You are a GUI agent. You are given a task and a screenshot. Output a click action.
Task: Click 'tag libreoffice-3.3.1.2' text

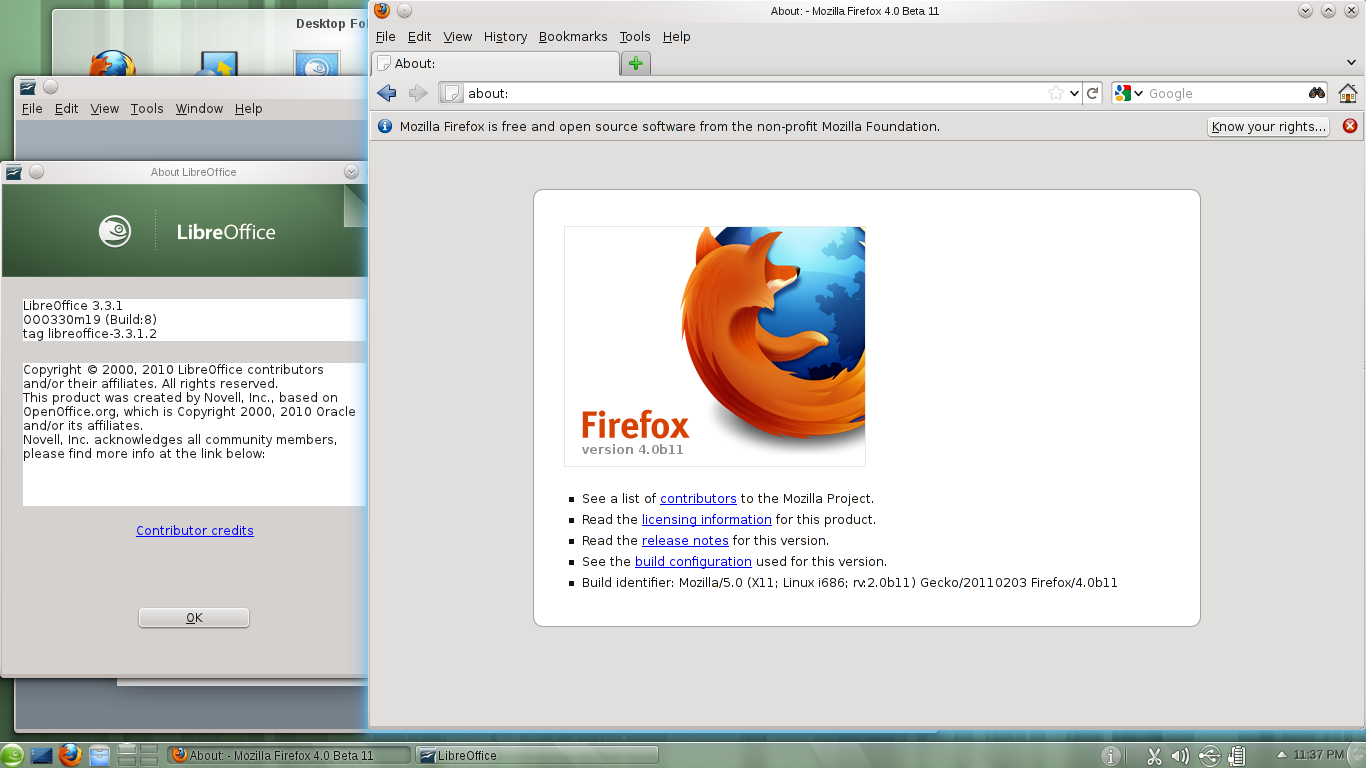[x=90, y=333]
